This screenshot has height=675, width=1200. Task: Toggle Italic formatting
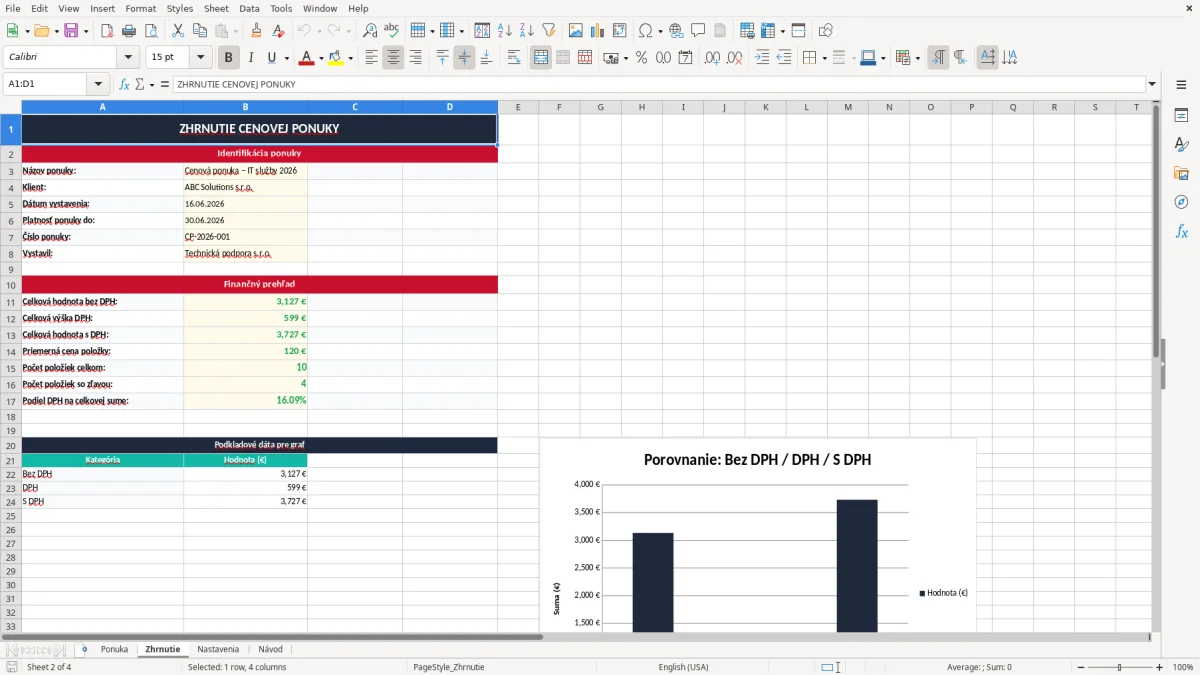[x=251, y=58]
